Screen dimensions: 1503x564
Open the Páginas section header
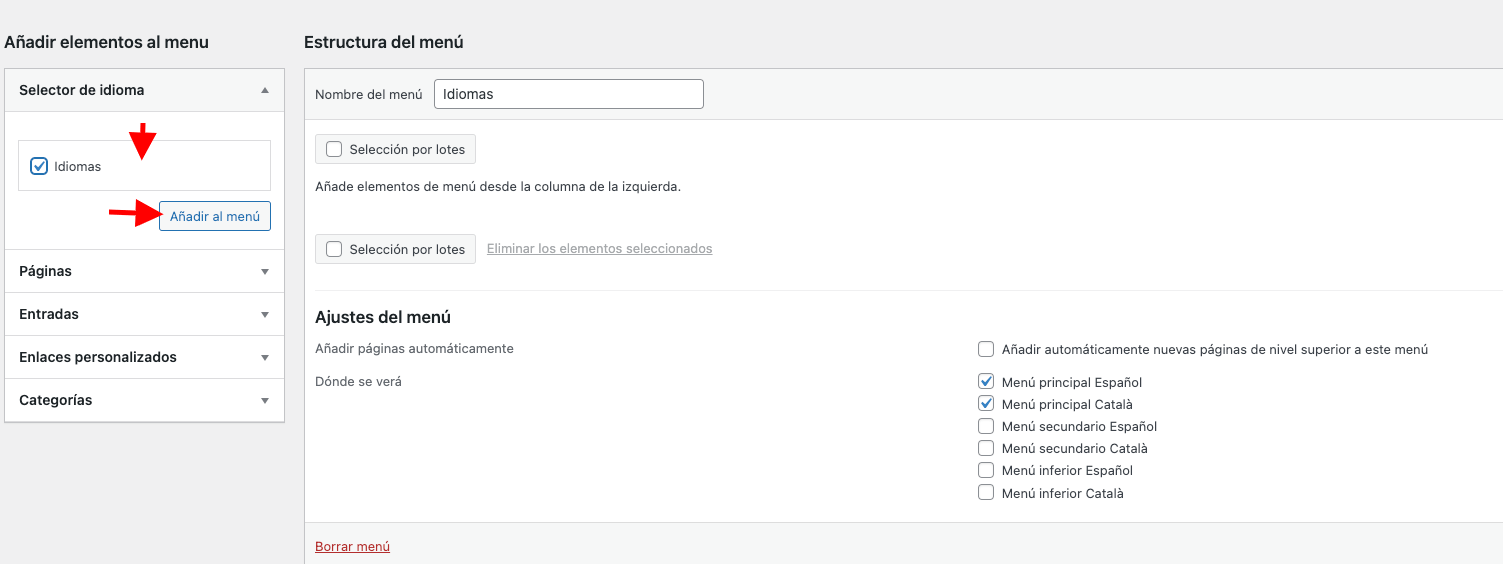[145, 271]
